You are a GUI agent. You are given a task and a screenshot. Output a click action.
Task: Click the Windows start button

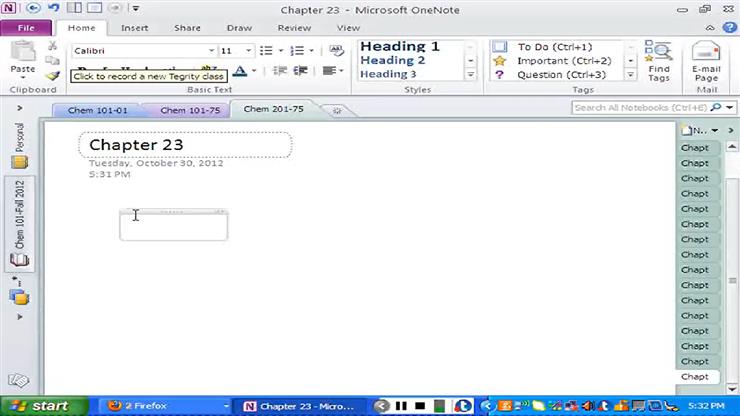click(x=43, y=406)
